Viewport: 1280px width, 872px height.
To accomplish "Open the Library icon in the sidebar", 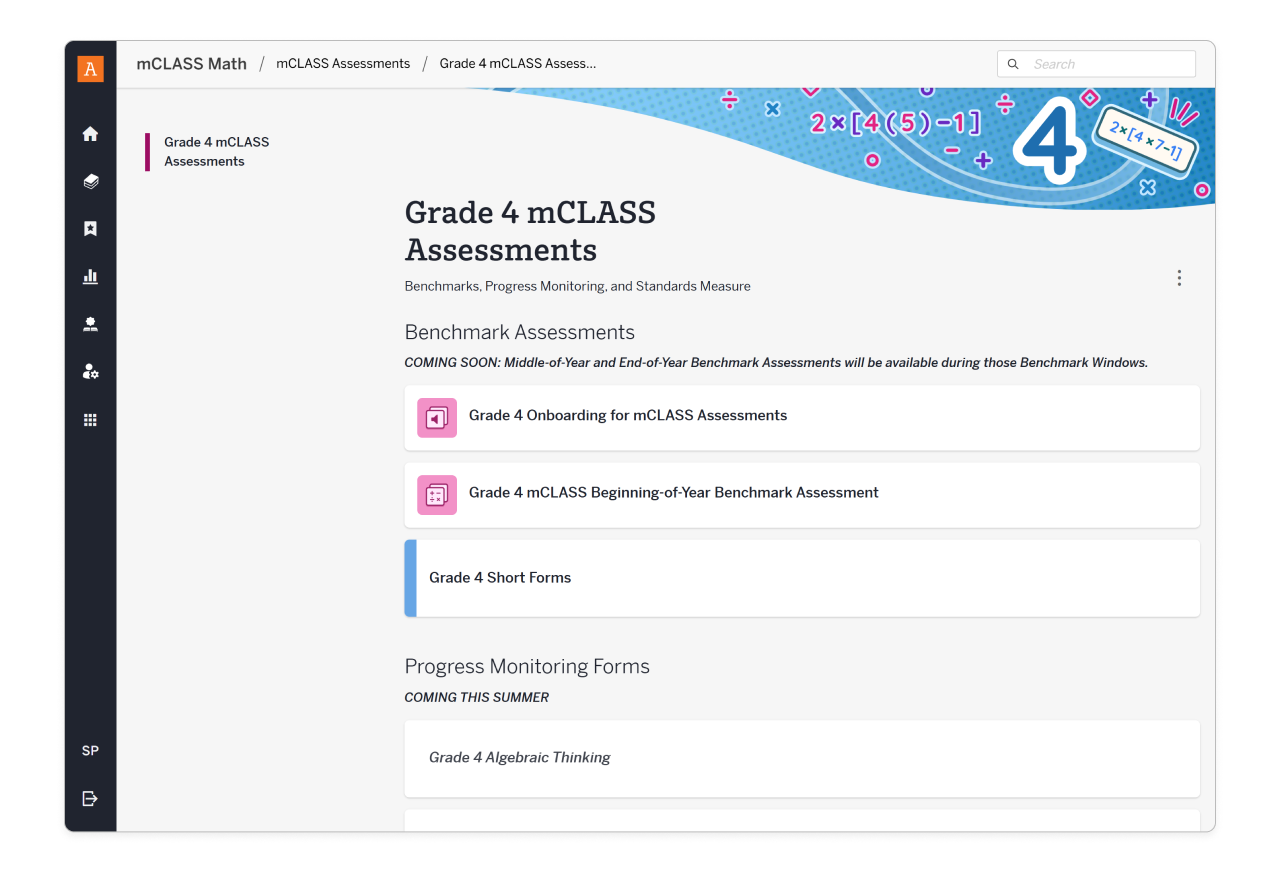I will point(90,181).
